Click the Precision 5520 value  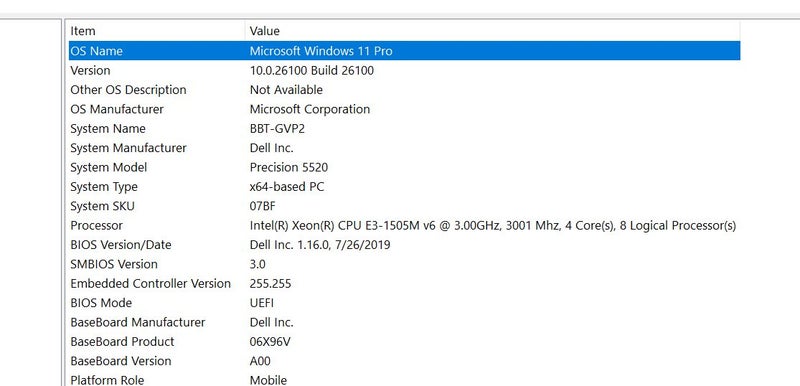click(289, 167)
